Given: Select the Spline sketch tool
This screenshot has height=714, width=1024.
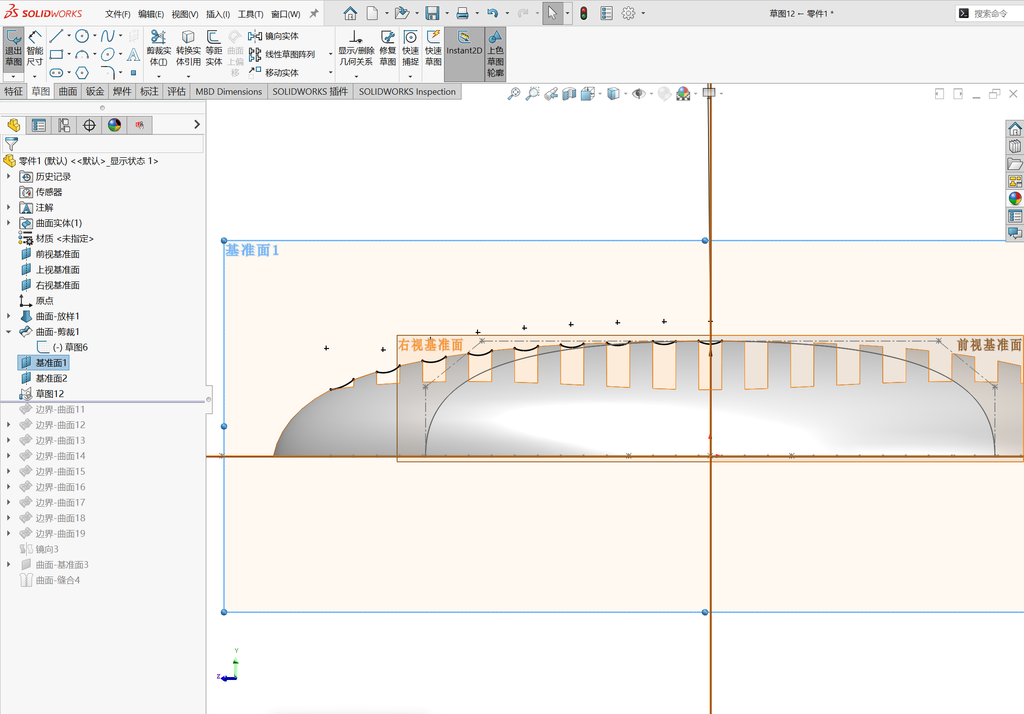Looking at the screenshot, I should point(108,36).
